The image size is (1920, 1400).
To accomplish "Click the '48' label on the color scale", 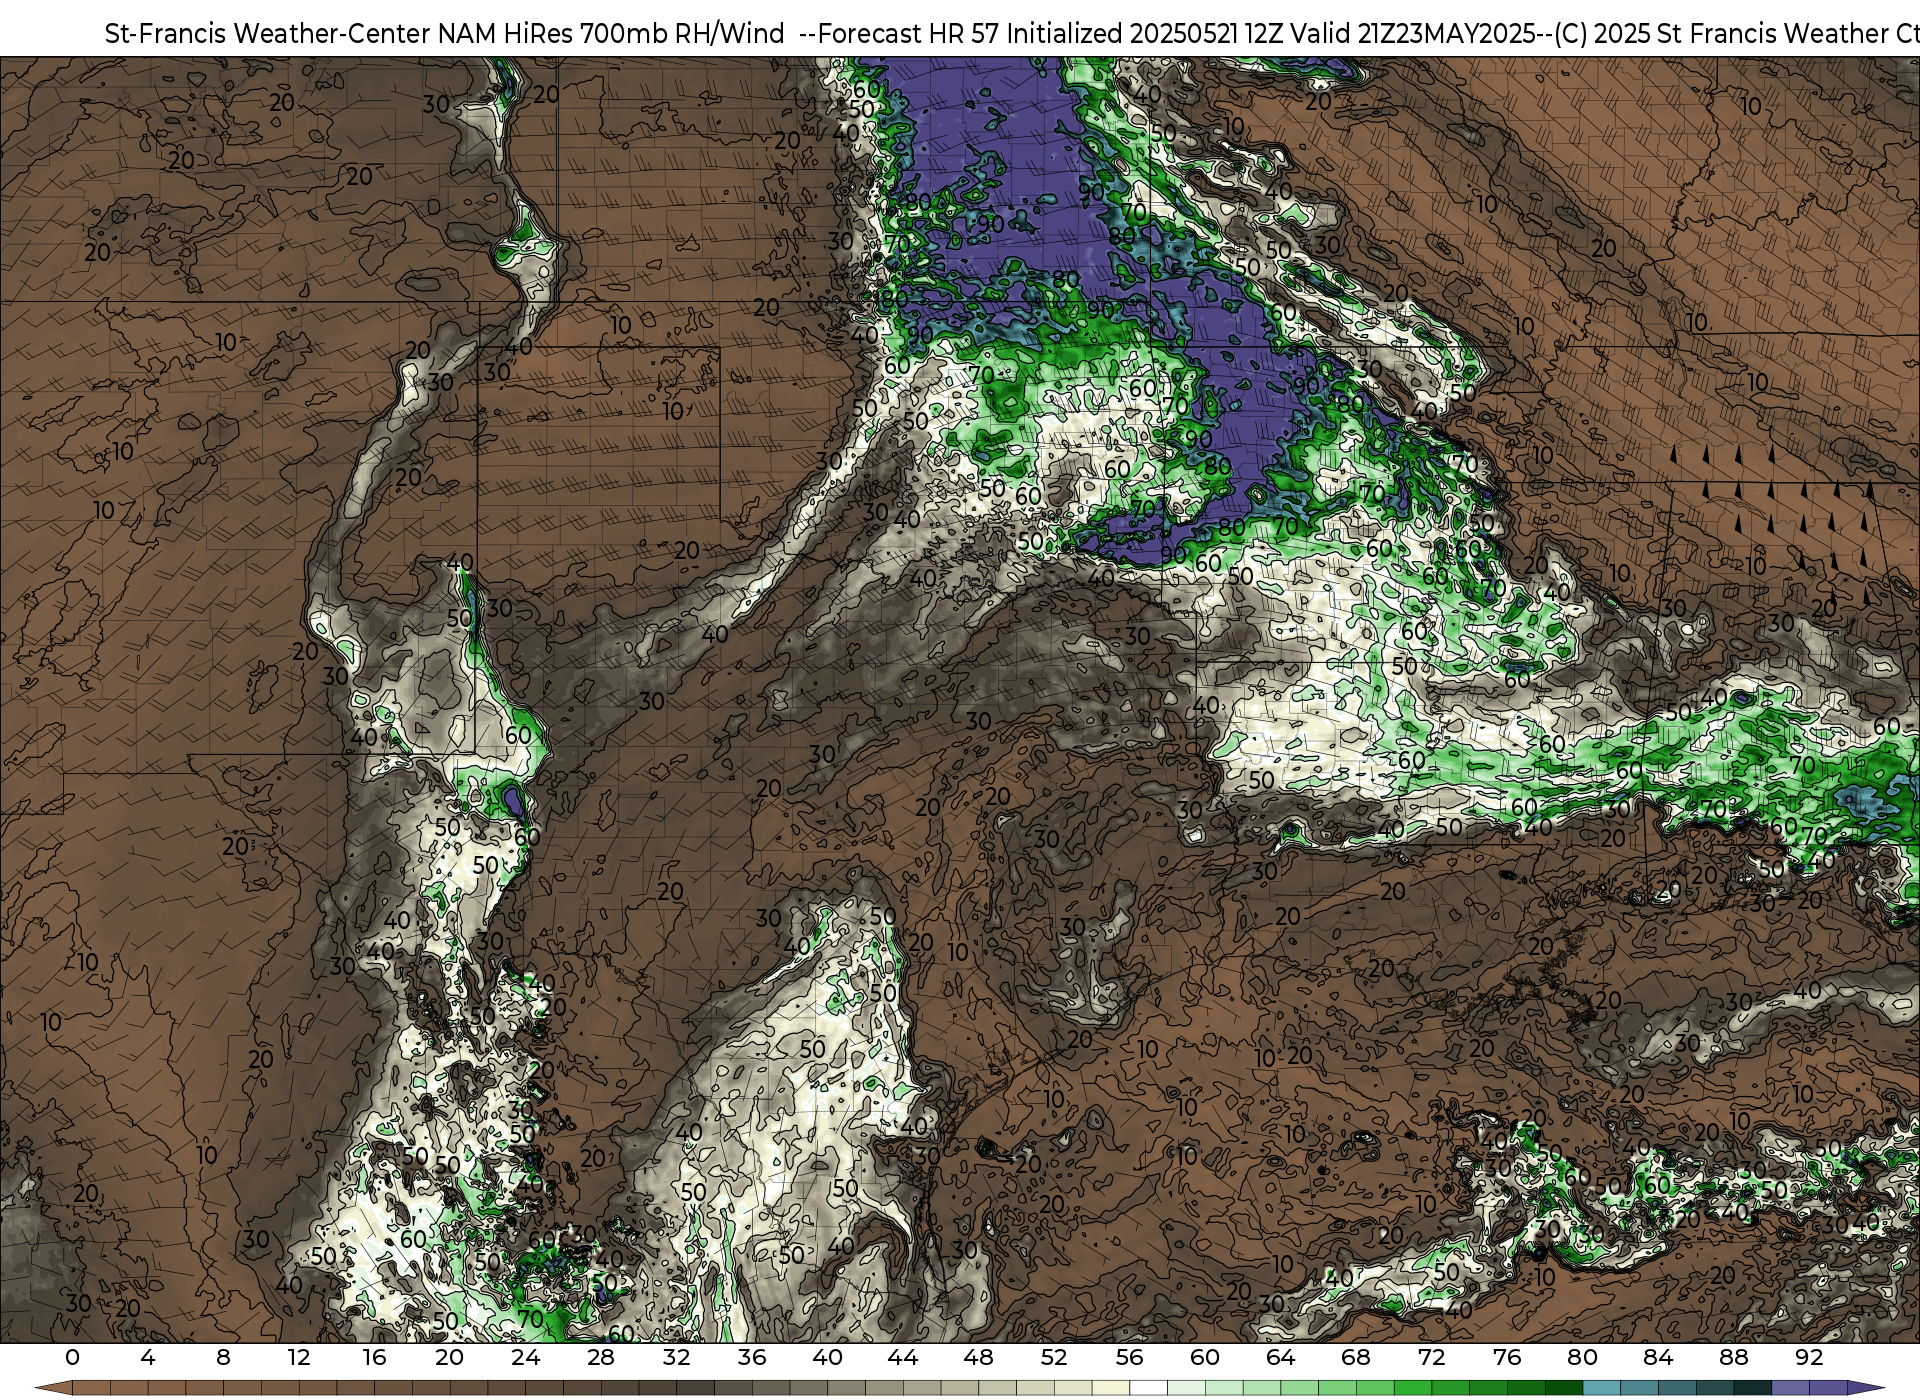I will (x=978, y=1358).
